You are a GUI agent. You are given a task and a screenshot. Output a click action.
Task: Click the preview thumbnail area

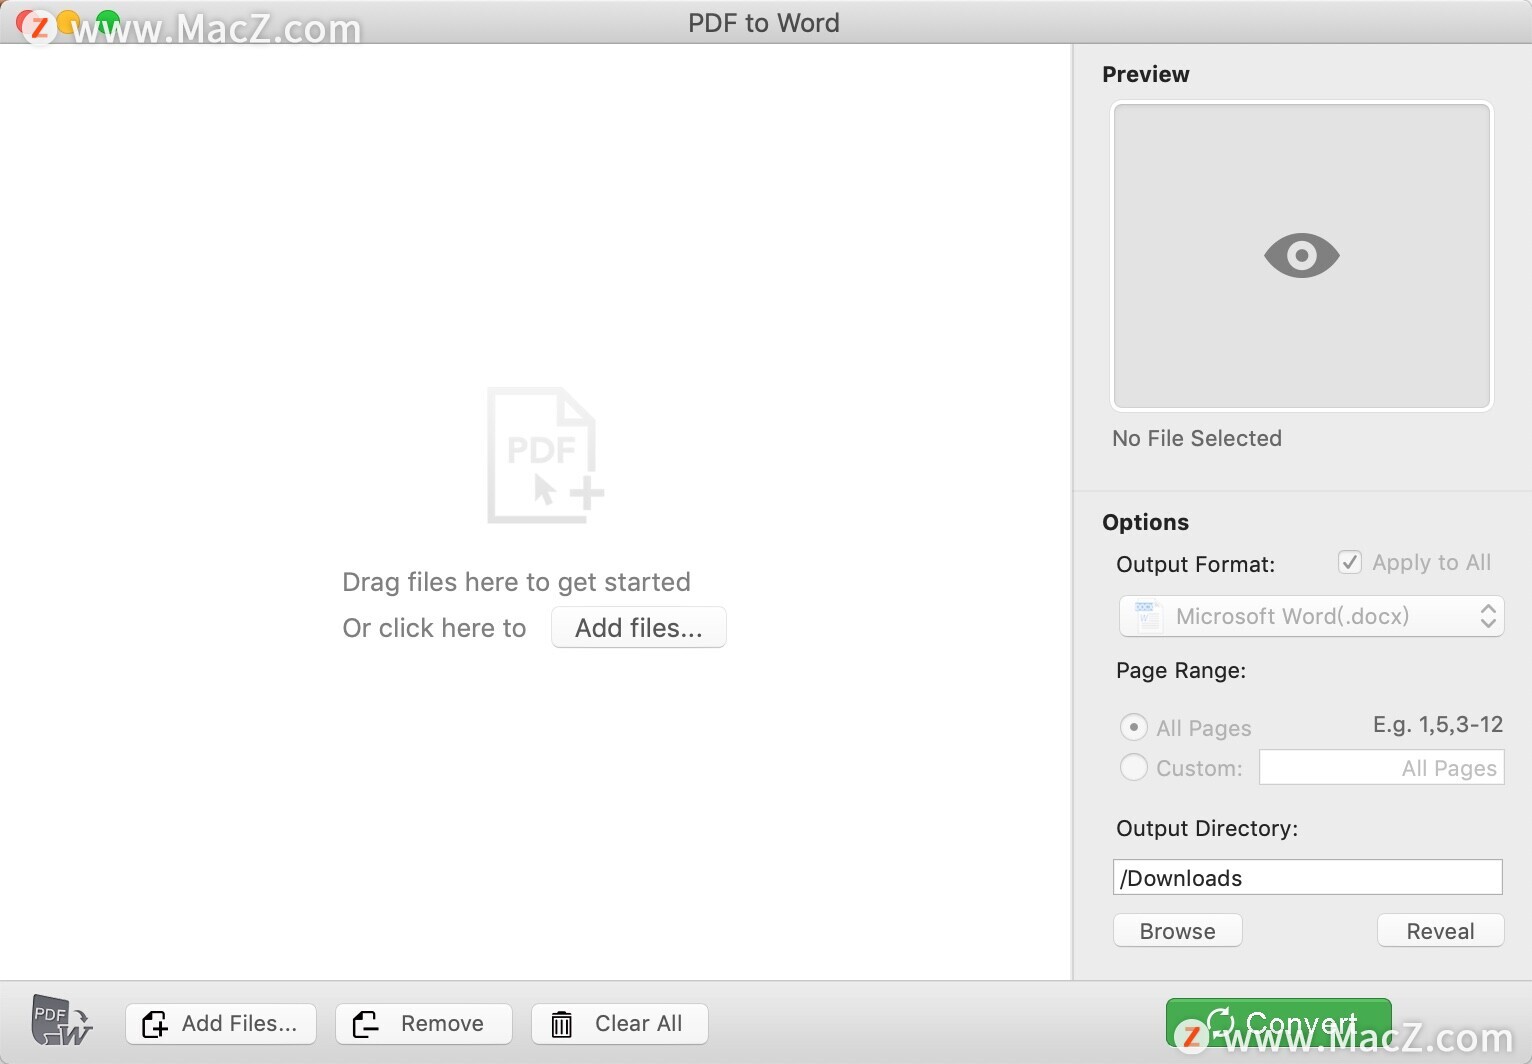[x=1302, y=256]
